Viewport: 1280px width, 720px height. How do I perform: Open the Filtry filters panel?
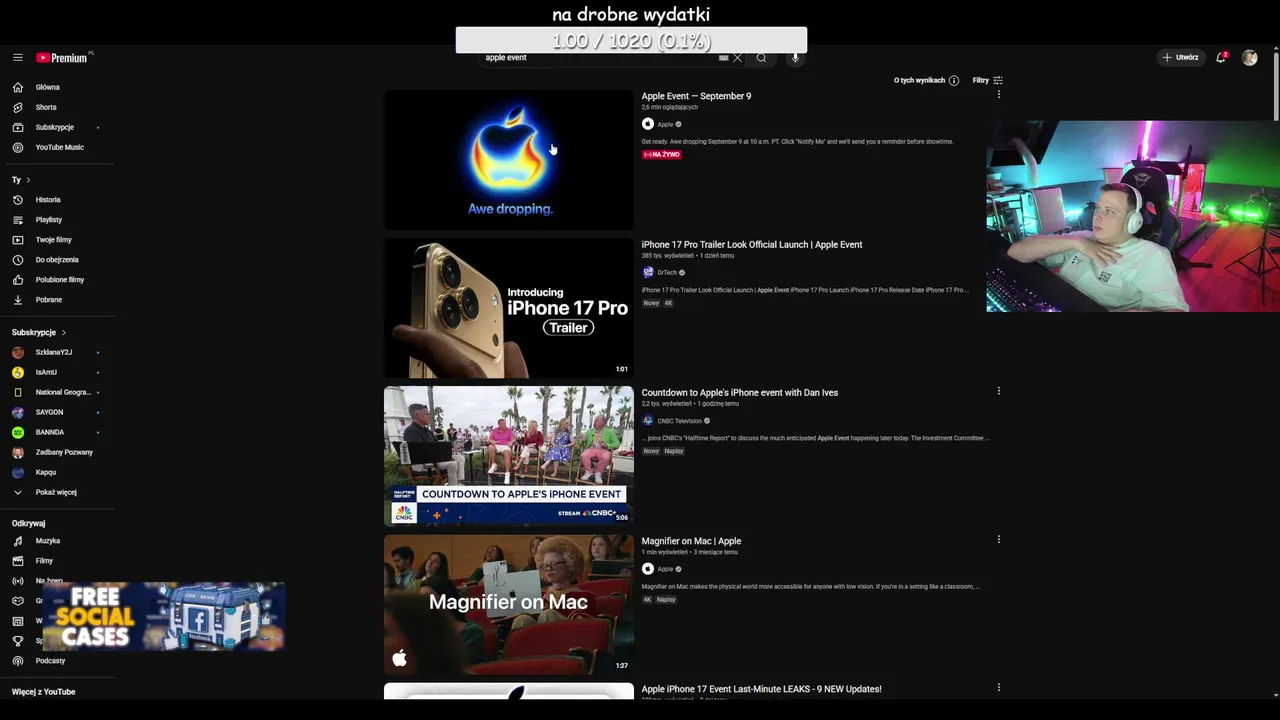click(988, 80)
